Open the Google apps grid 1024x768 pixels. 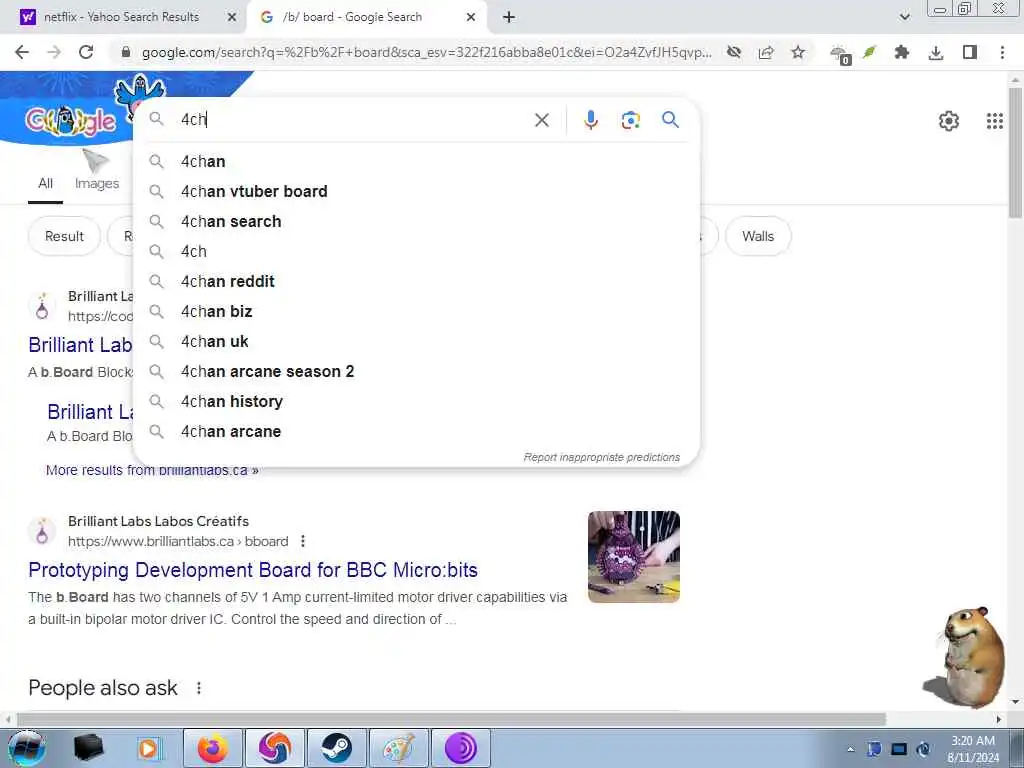click(994, 121)
